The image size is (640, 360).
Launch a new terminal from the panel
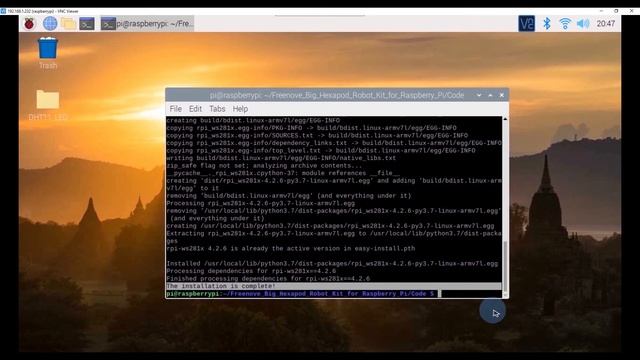(x=87, y=24)
